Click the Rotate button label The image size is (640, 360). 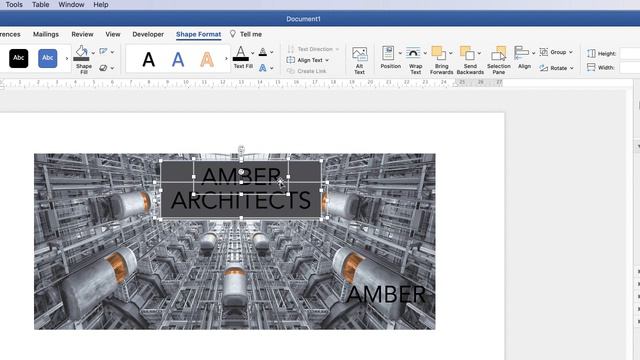click(558, 68)
